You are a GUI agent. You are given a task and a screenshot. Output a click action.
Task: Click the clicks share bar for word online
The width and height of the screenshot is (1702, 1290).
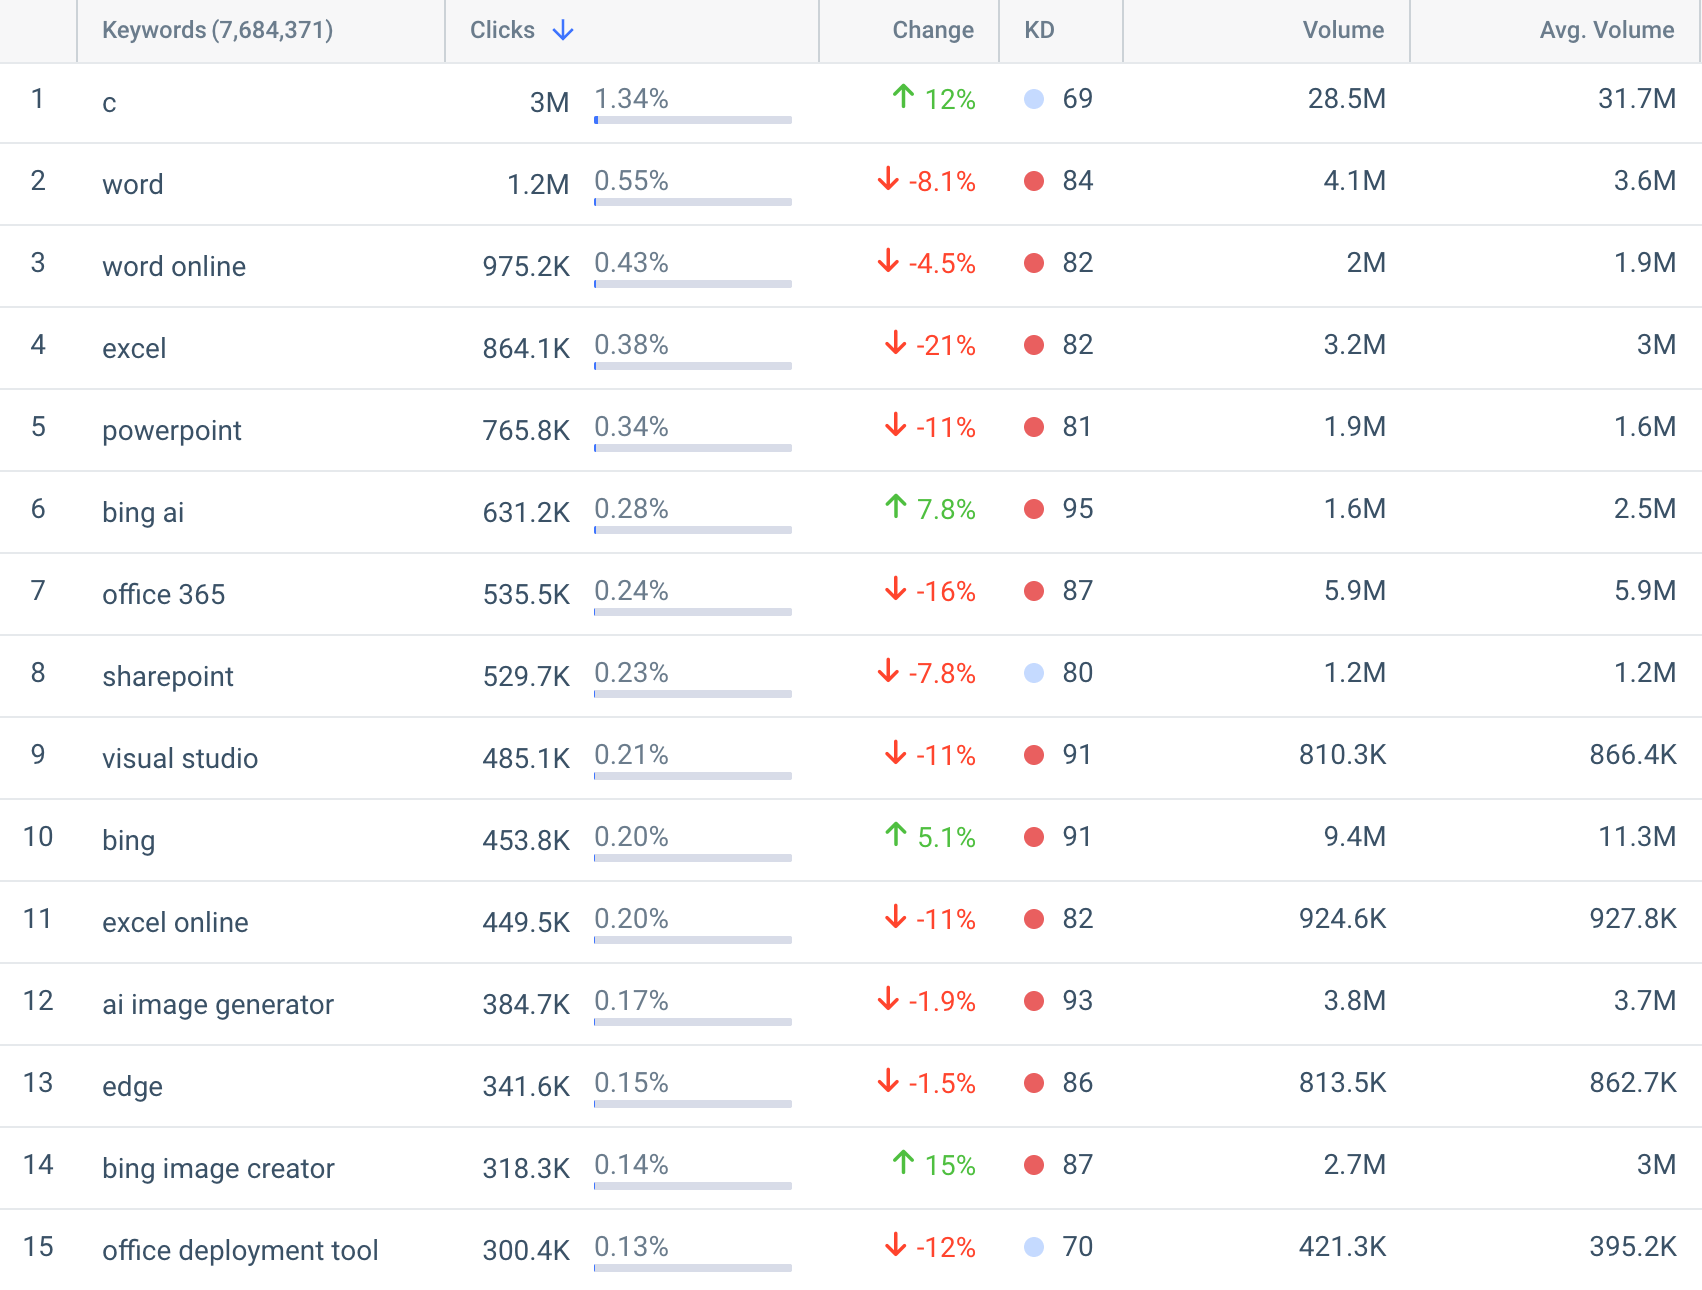pyautogui.click(x=693, y=284)
